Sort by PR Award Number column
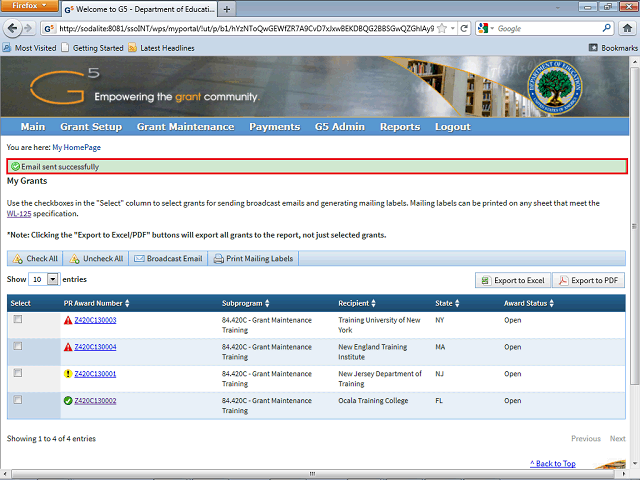 coord(96,303)
